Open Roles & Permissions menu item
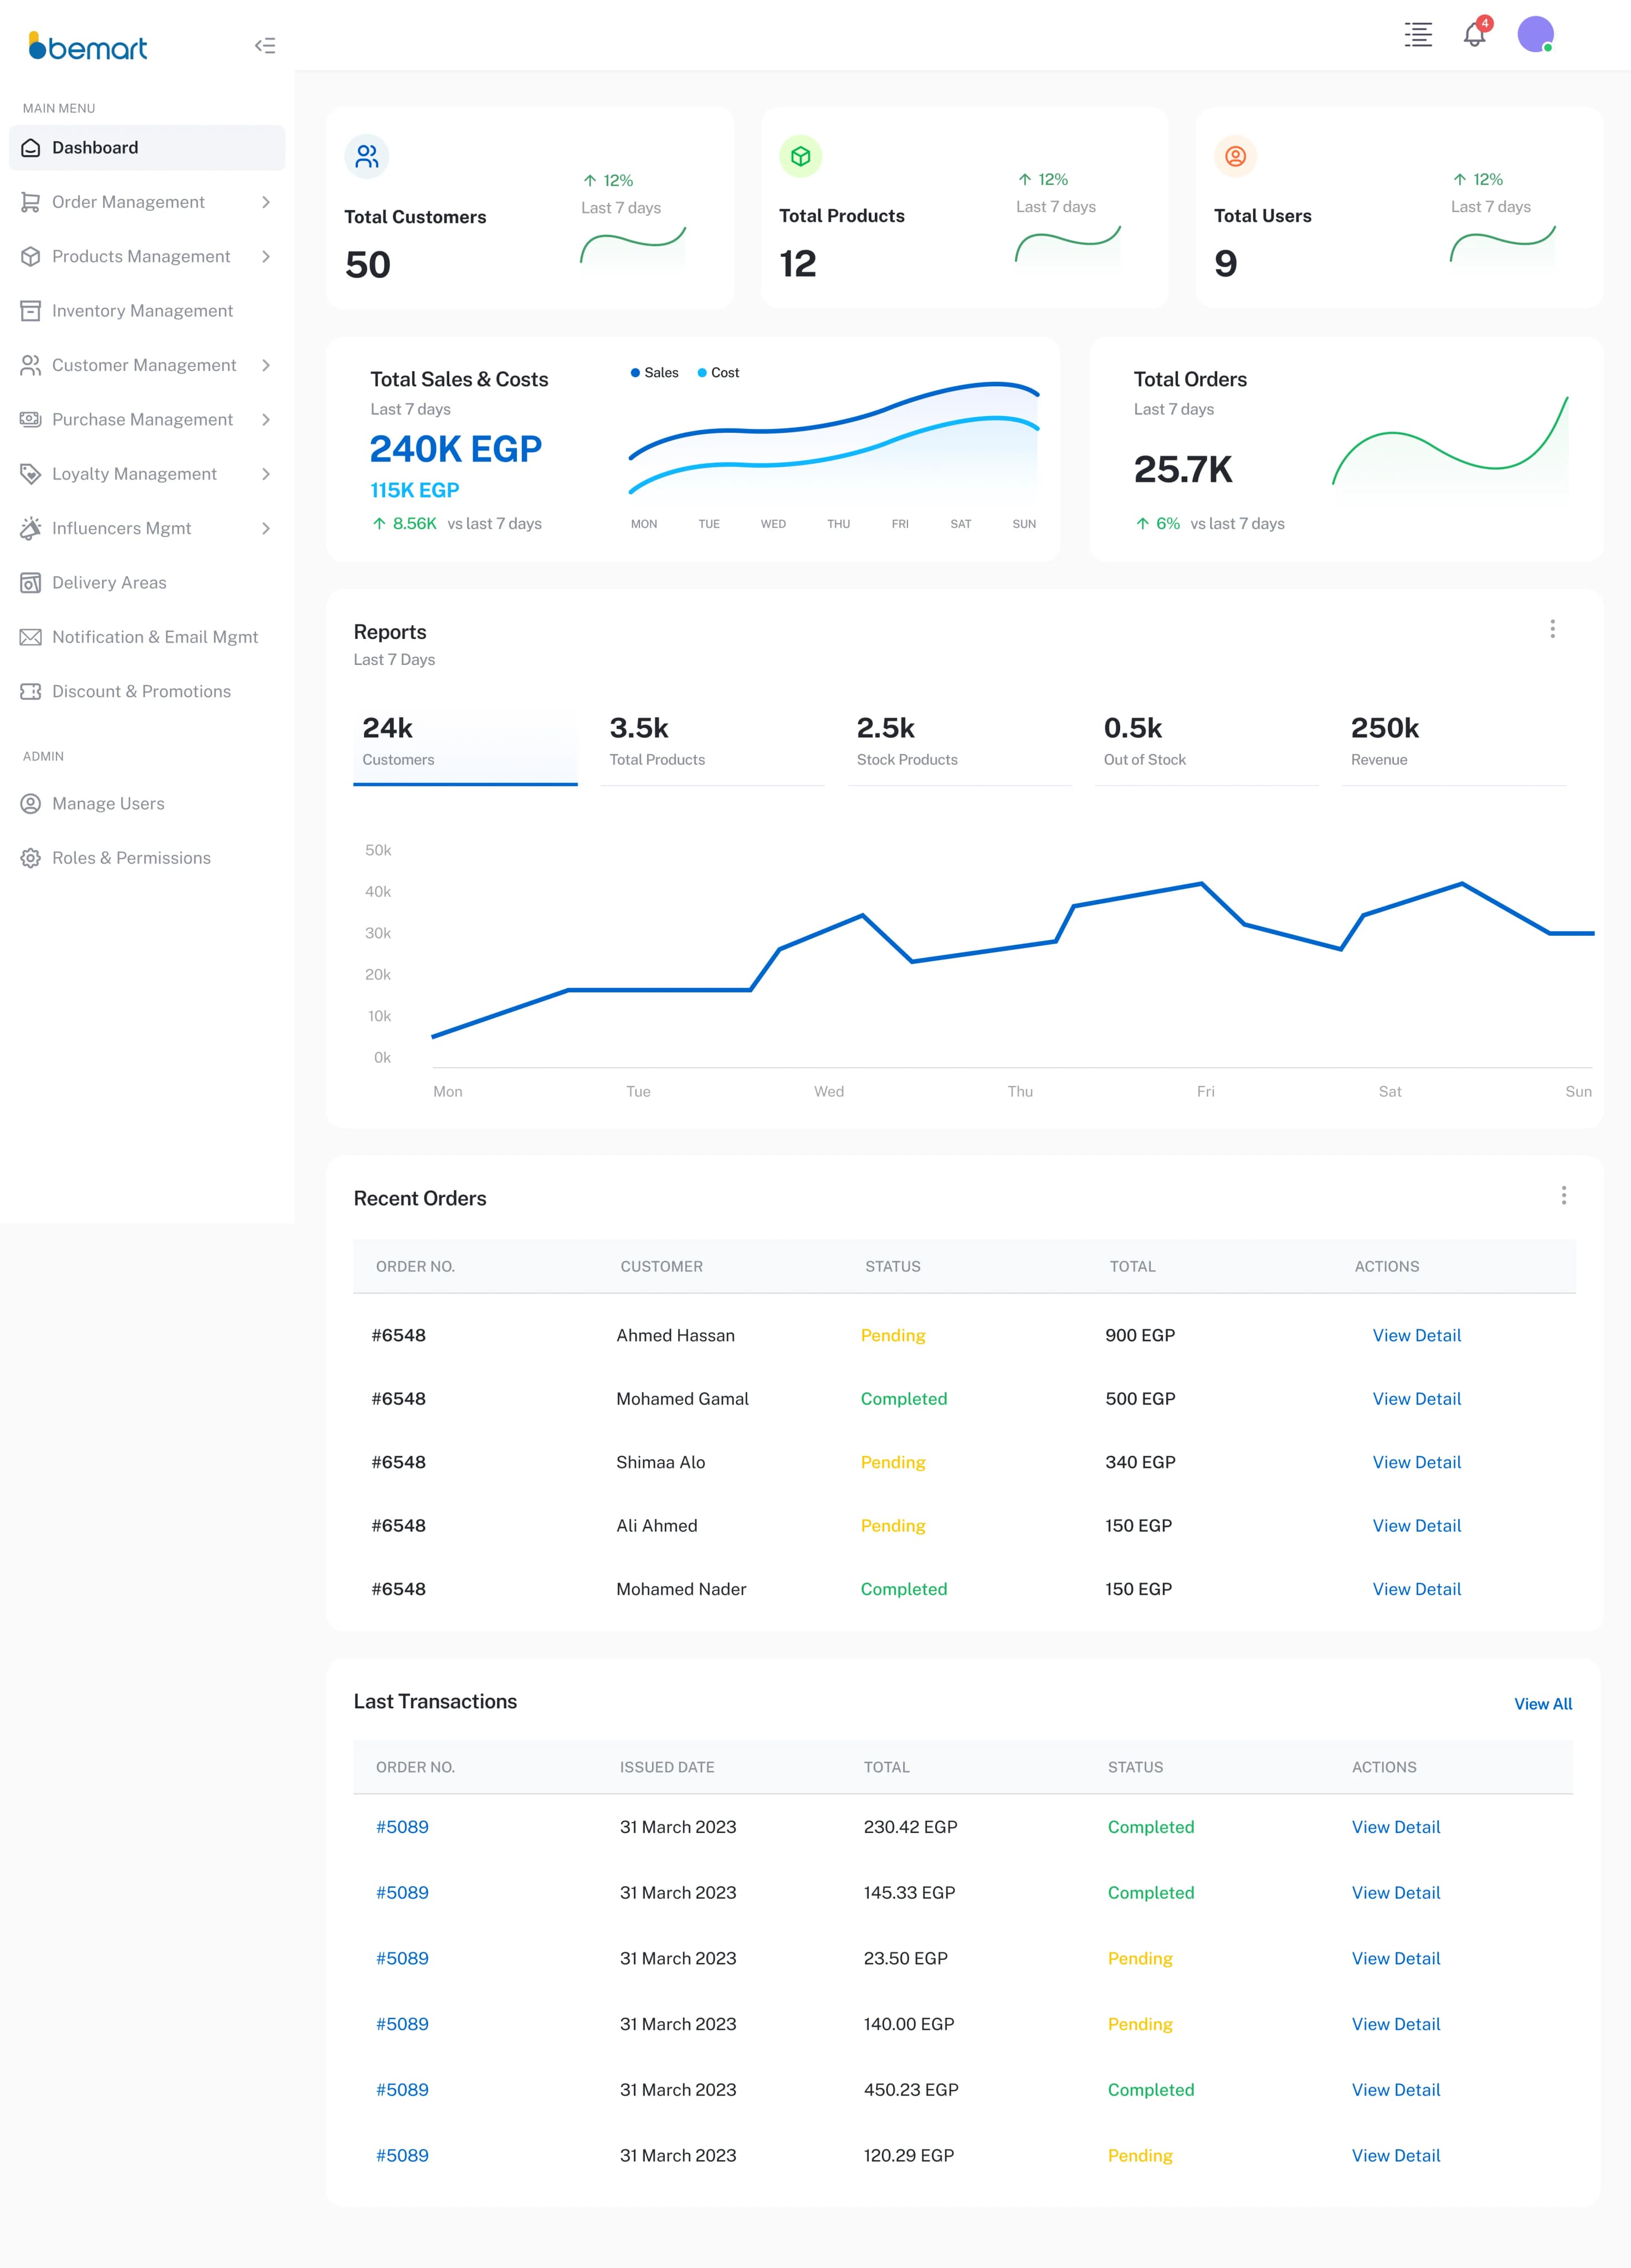The width and height of the screenshot is (1631, 2268). coord(147,858)
